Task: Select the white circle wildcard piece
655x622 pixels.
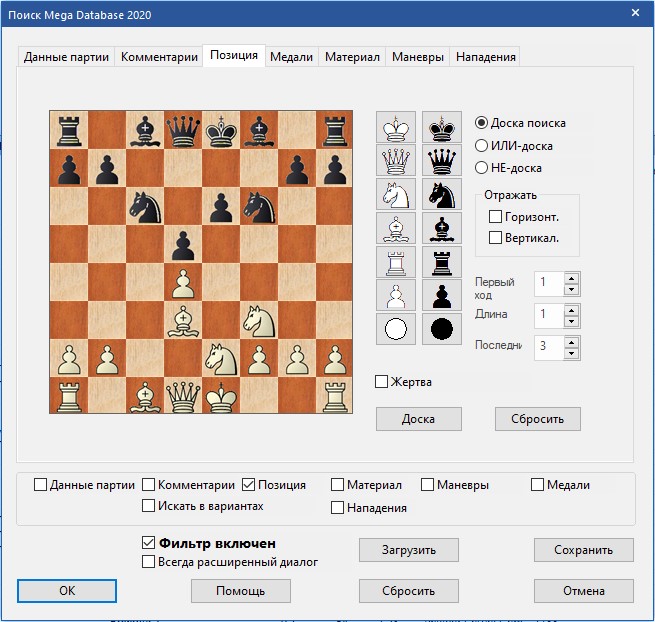Action: (396, 329)
